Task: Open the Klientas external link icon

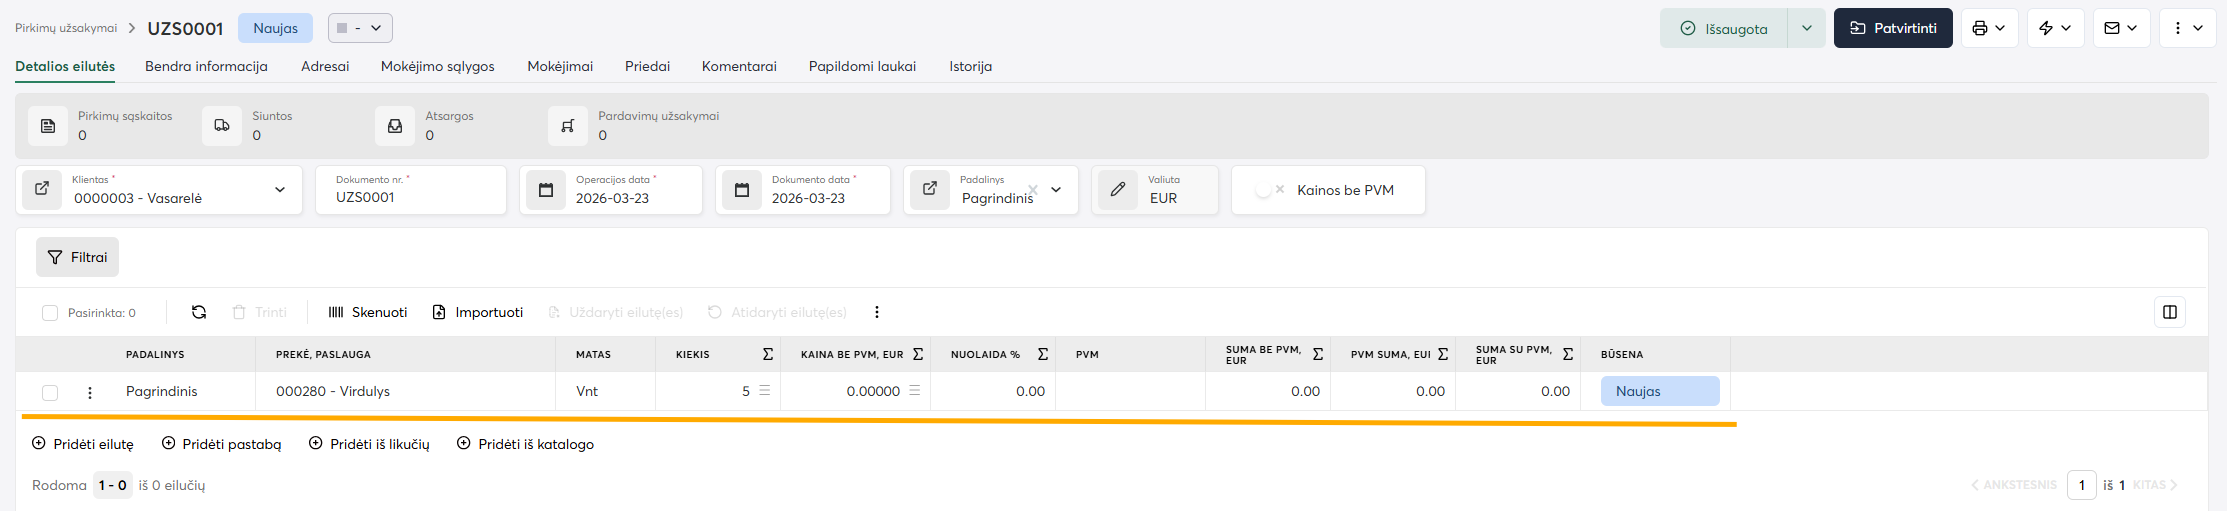Action: pos(42,189)
